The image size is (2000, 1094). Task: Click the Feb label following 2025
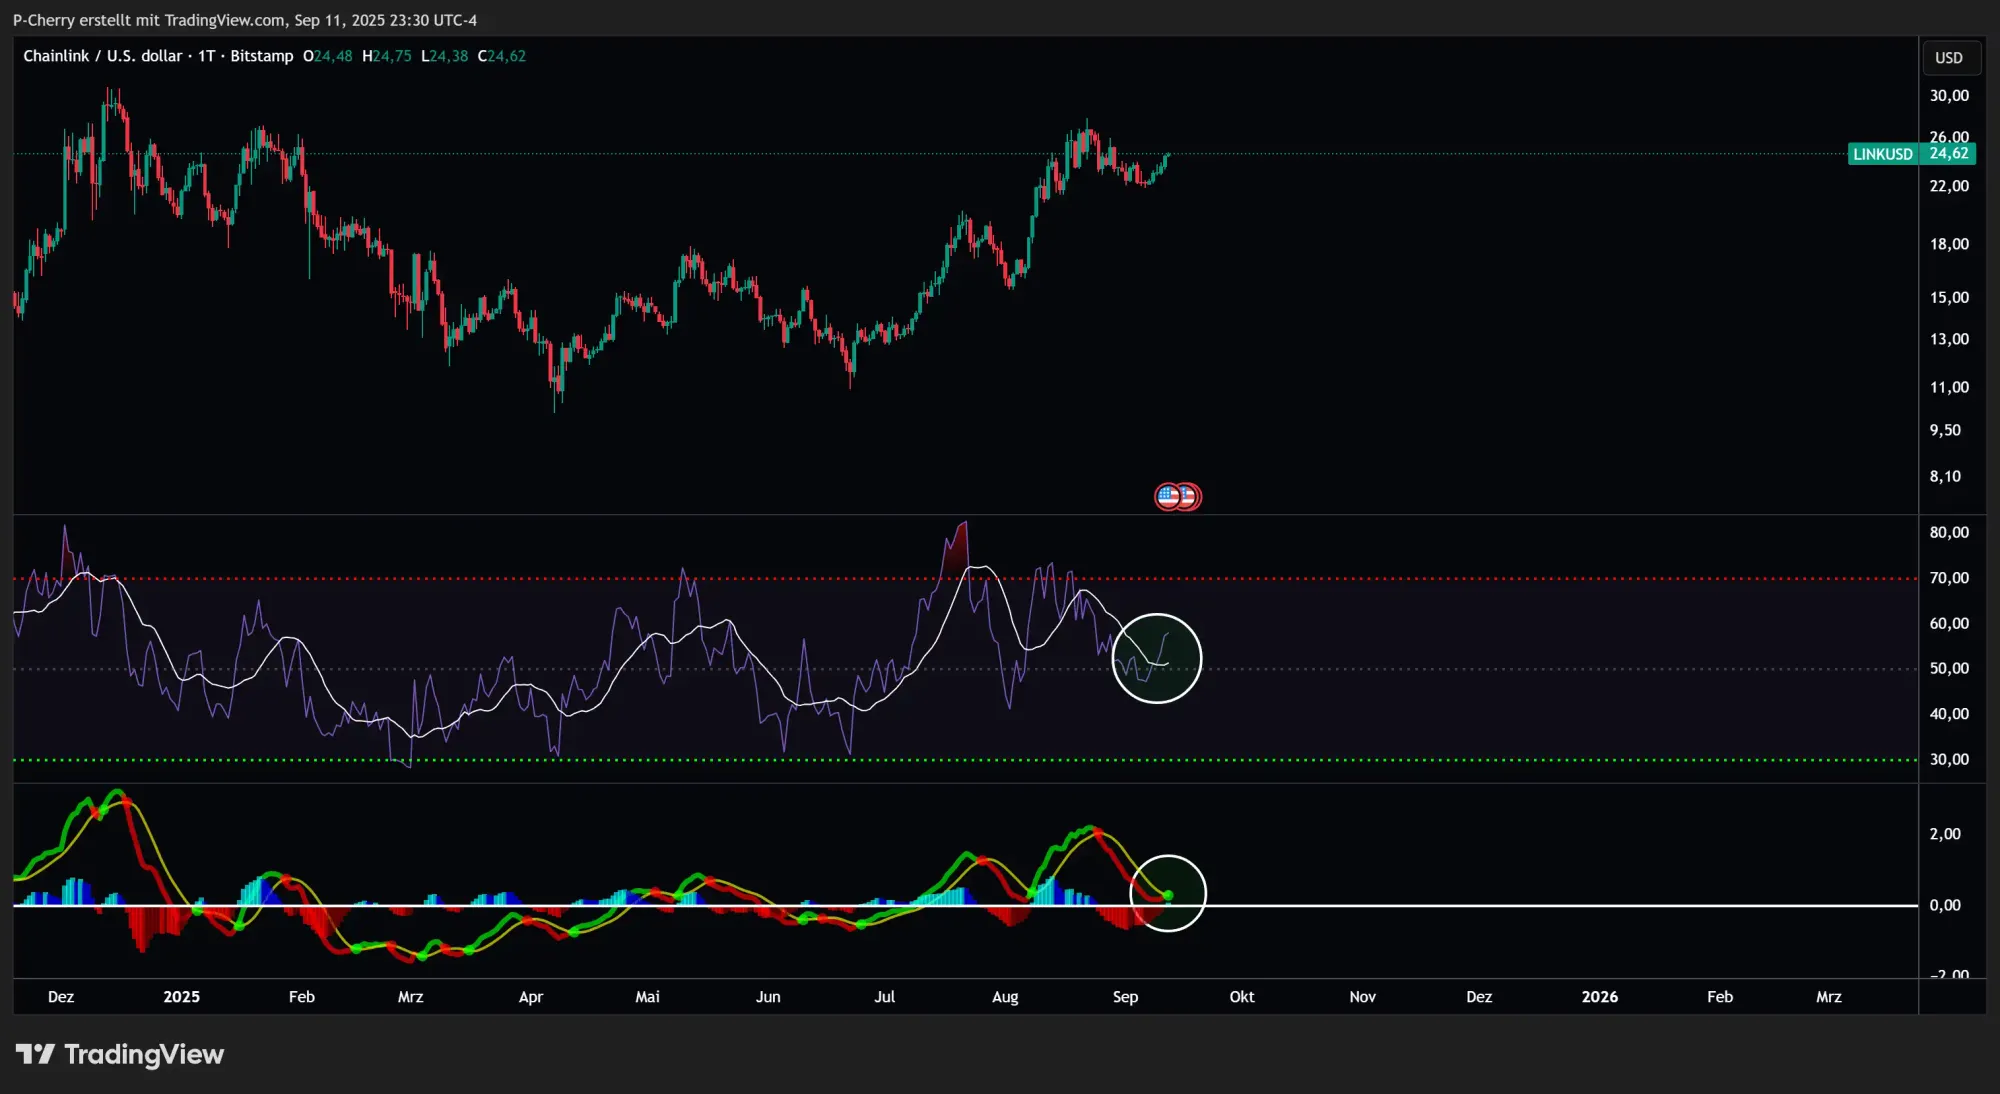[301, 997]
